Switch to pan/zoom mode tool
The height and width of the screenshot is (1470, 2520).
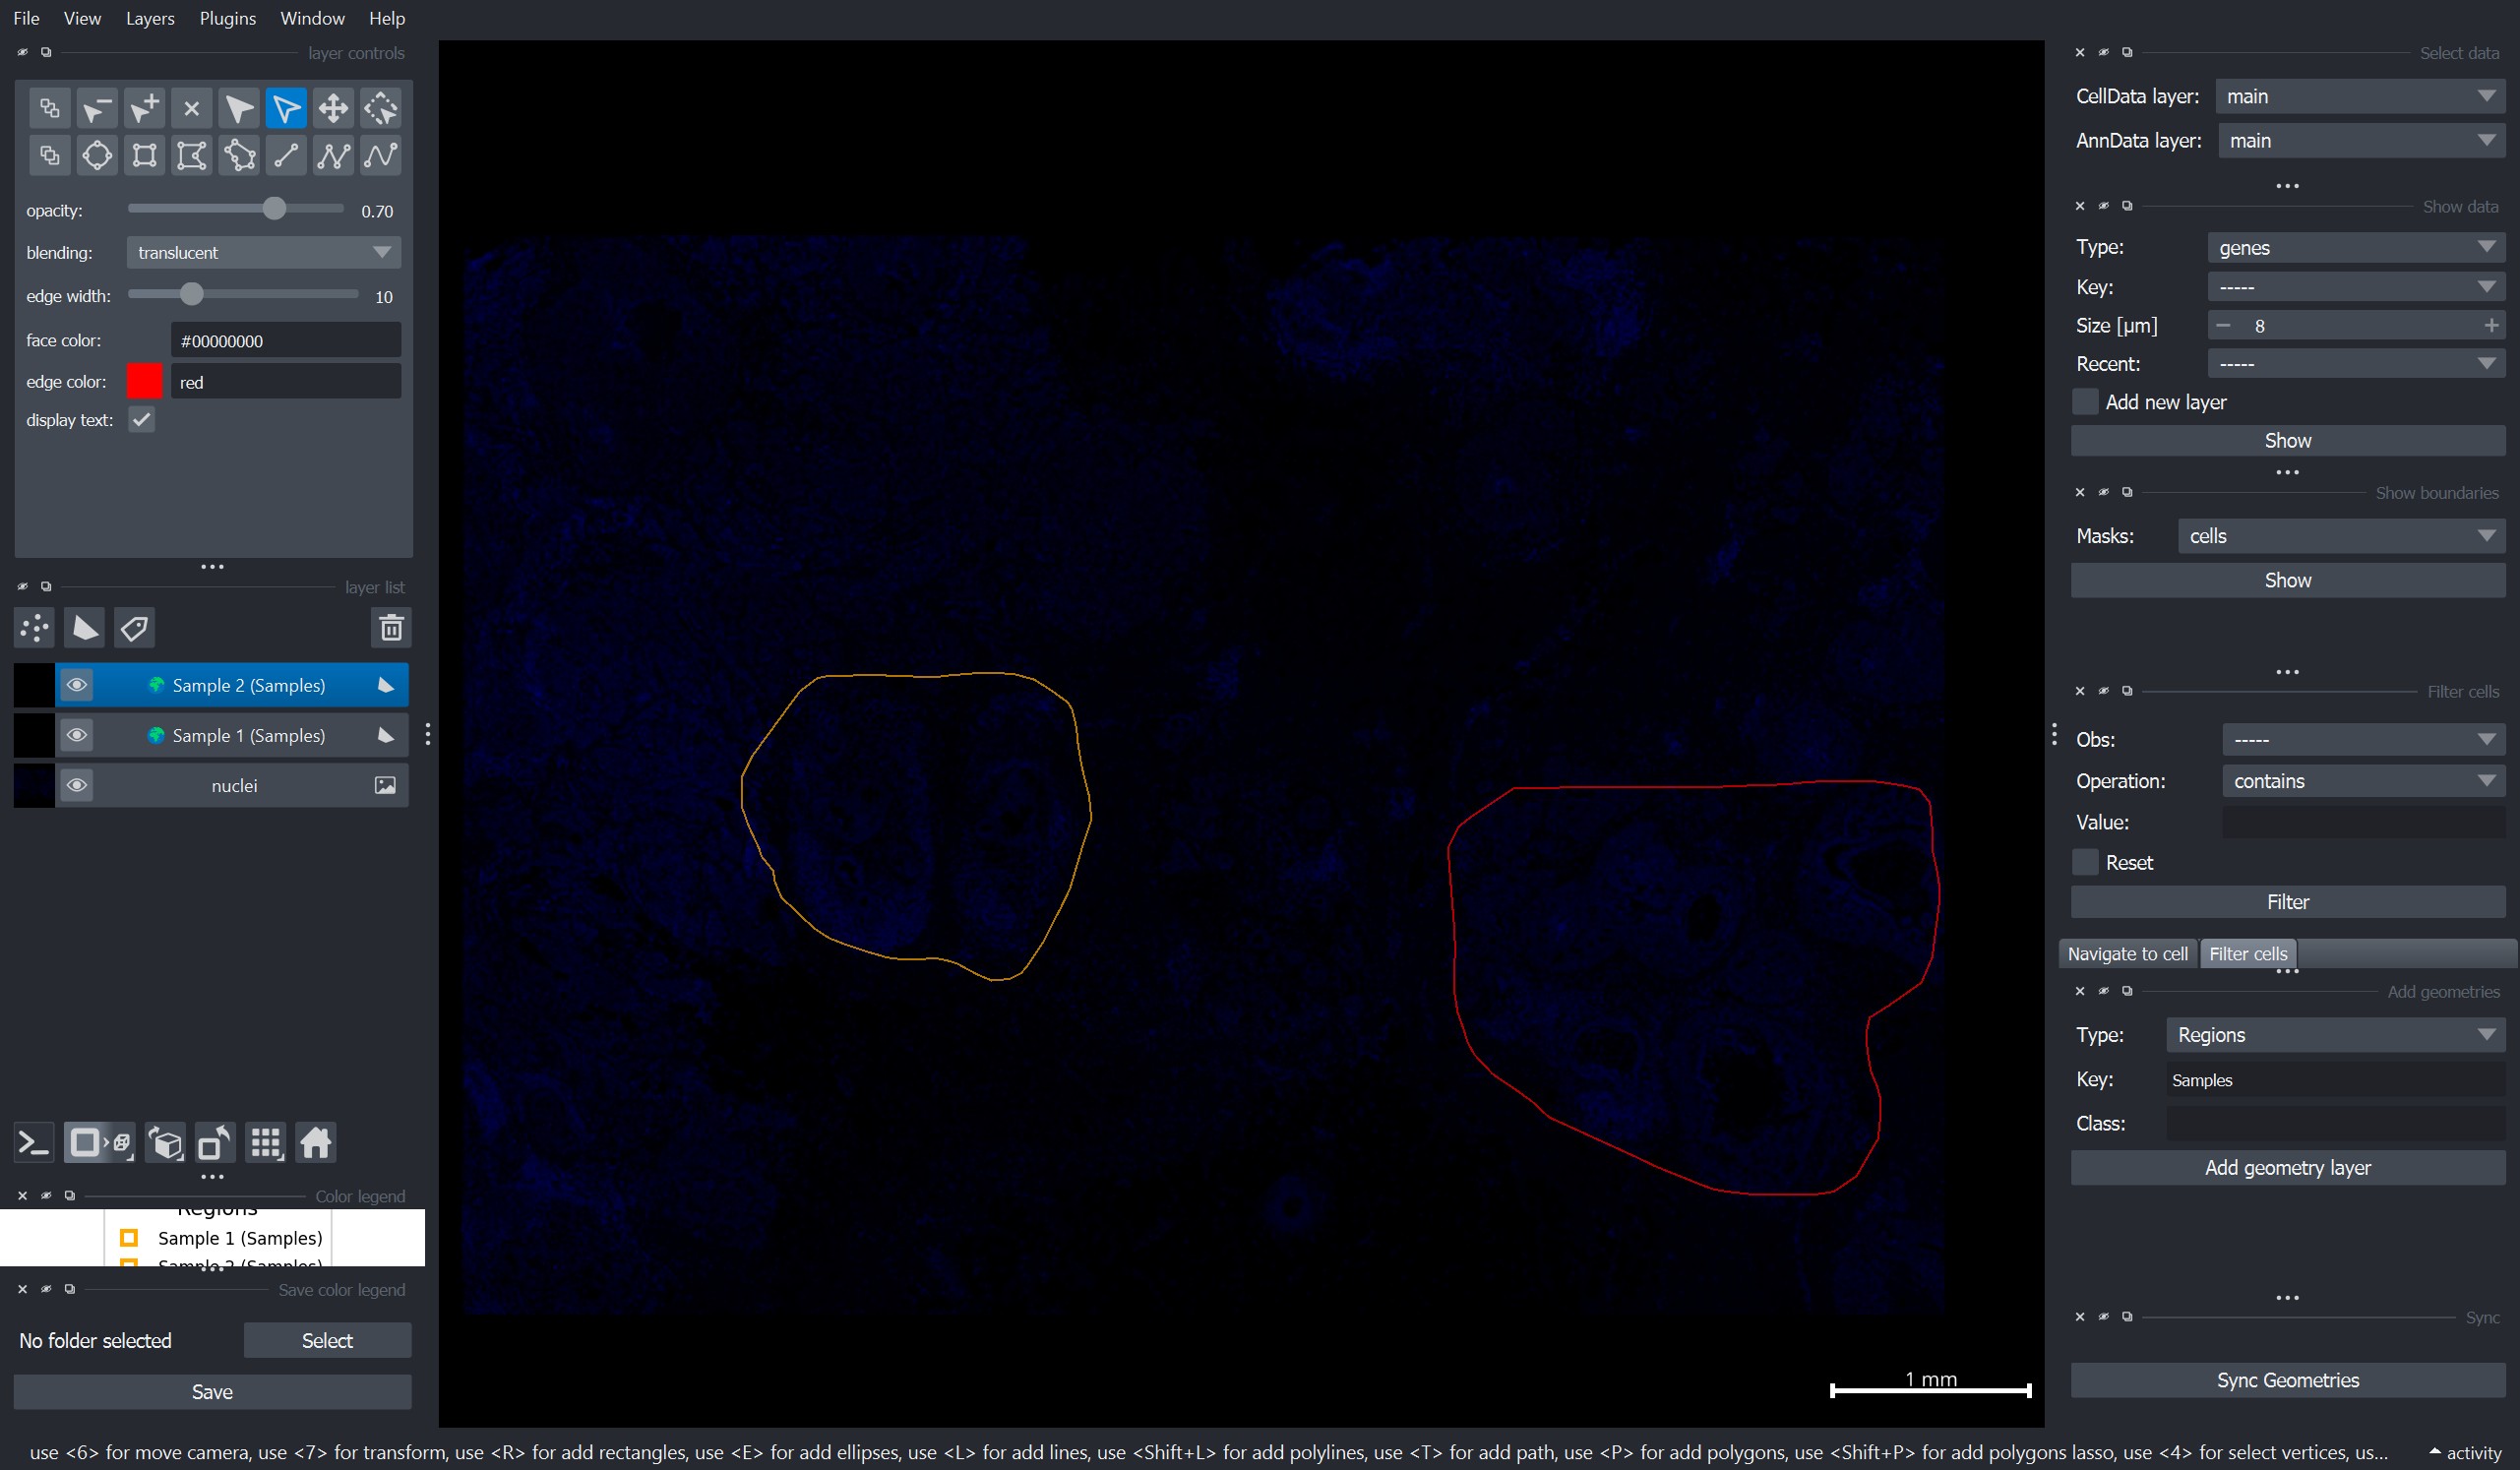click(333, 108)
